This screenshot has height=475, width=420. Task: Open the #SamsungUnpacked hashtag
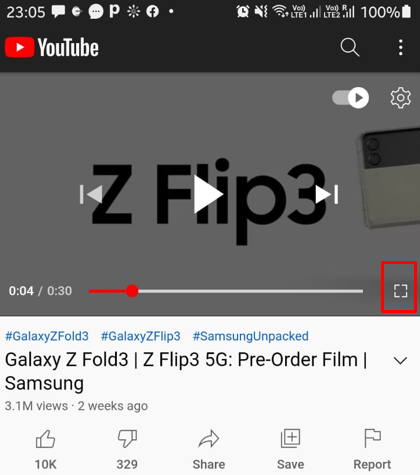tap(251, 336)
